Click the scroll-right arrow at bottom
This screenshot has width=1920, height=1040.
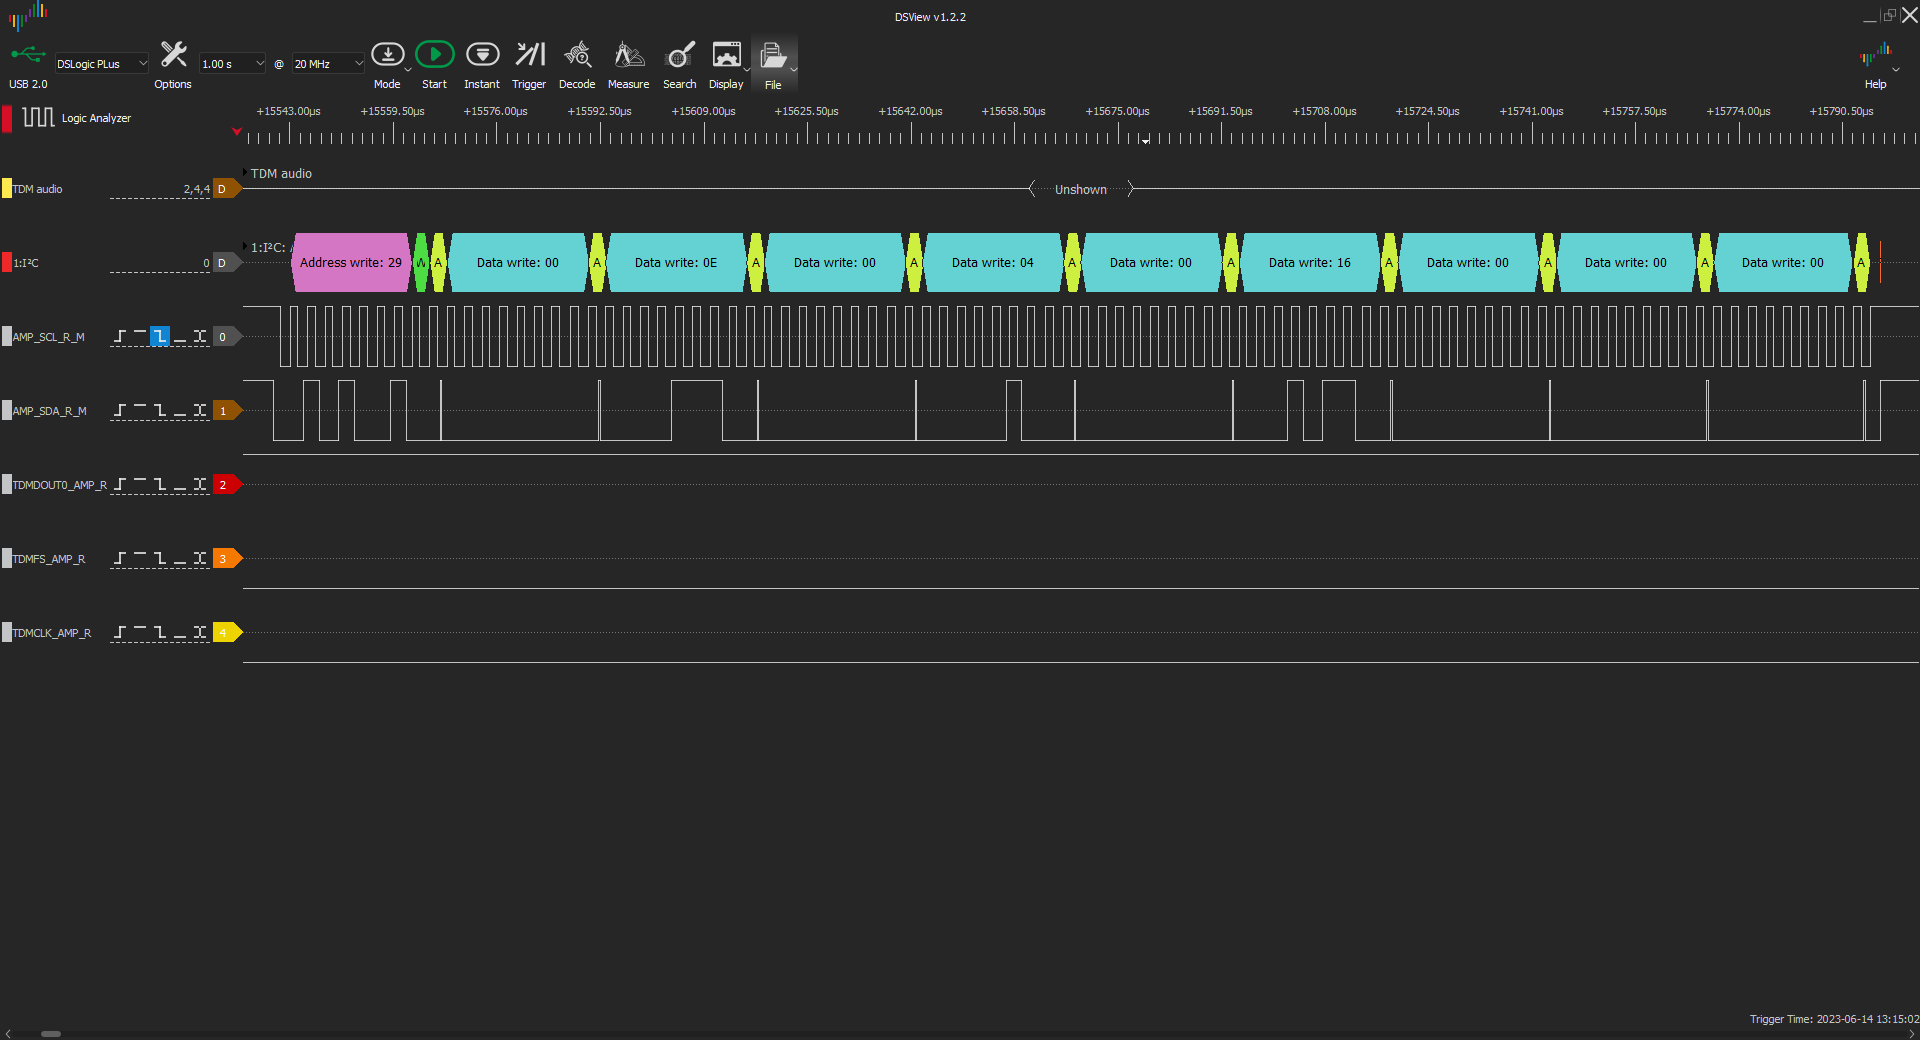coord(1911,1033)
